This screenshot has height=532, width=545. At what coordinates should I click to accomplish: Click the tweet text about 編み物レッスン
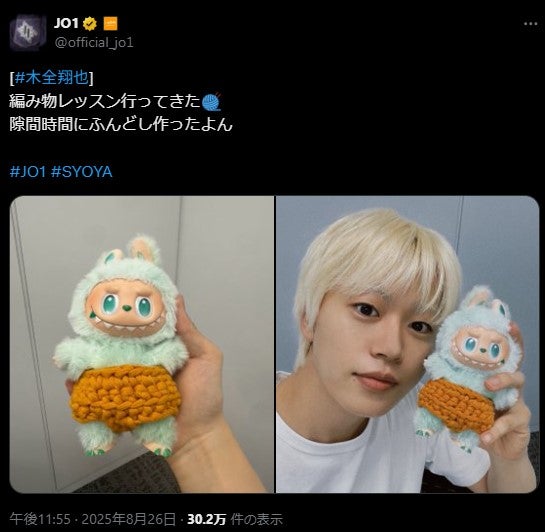(x=115, y=101)
